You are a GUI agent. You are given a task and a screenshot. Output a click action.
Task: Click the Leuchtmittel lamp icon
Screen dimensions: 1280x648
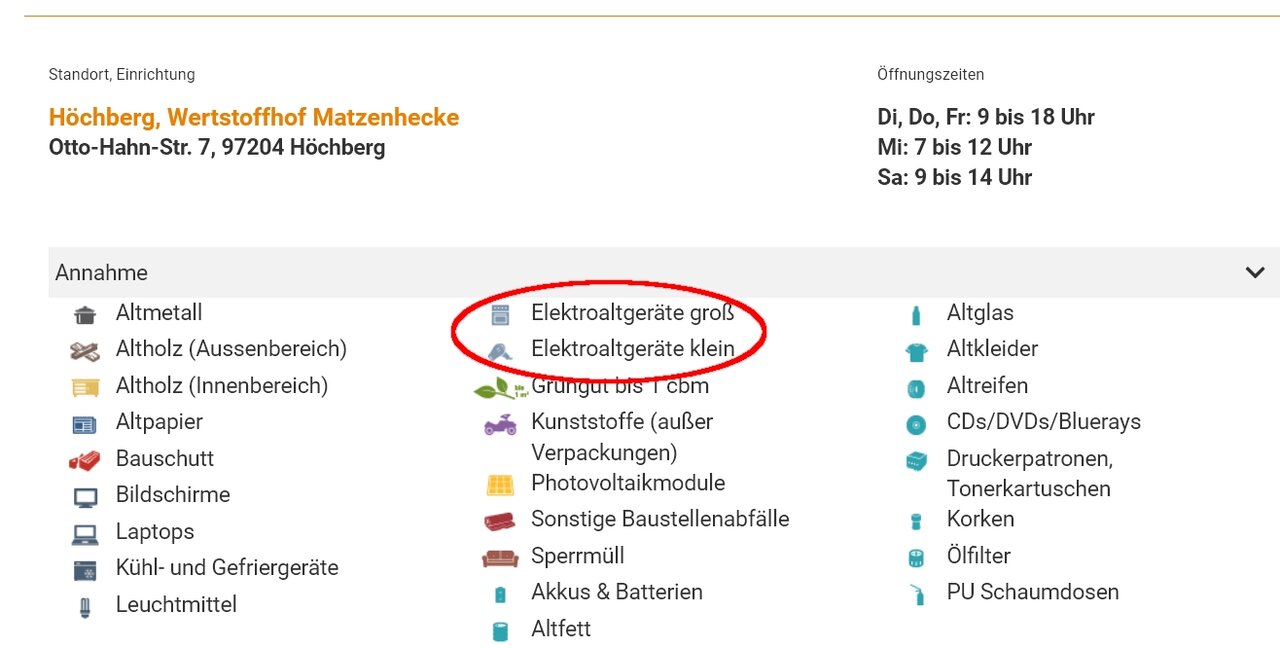(x=85, y=607)
